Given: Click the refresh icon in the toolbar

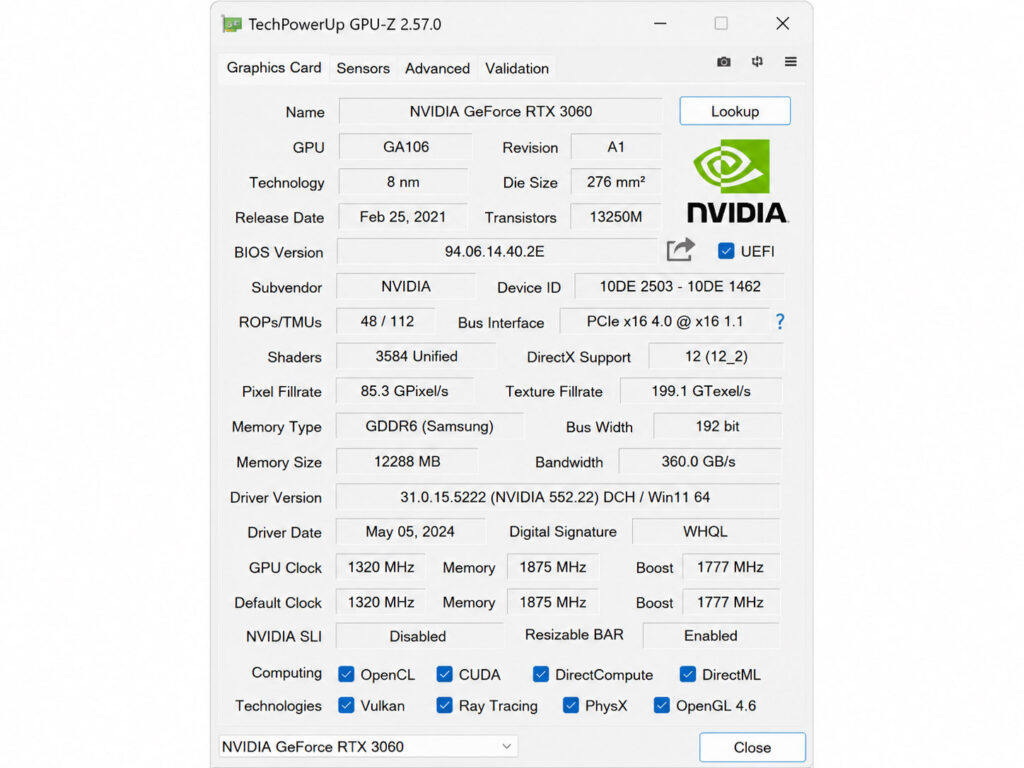Looking at the screenshot, I should [x=757, y=61].
